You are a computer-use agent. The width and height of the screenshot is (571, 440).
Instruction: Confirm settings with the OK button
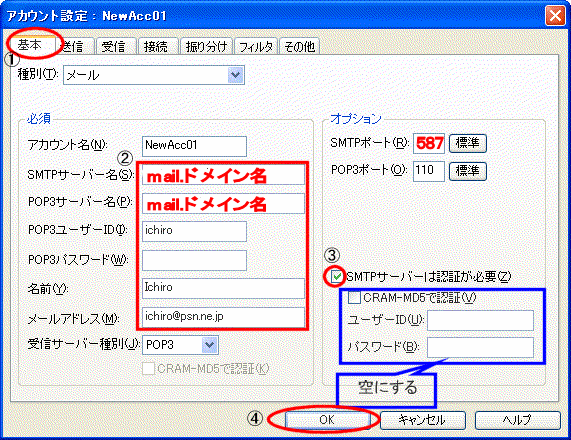(327, 420)
